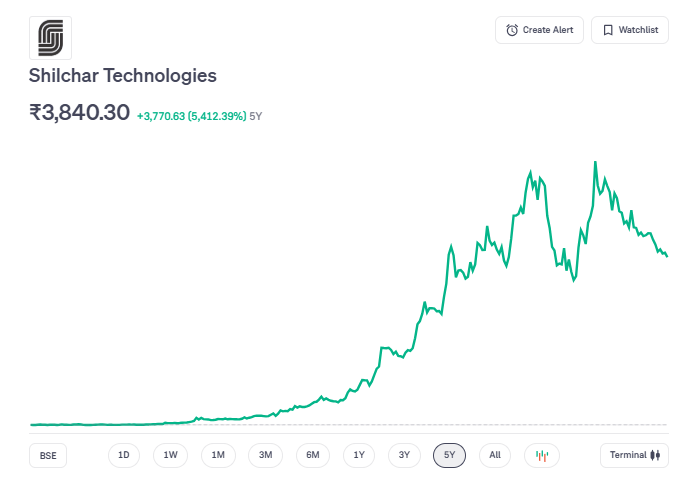Select the 3M time range

[x=265, y=455]
